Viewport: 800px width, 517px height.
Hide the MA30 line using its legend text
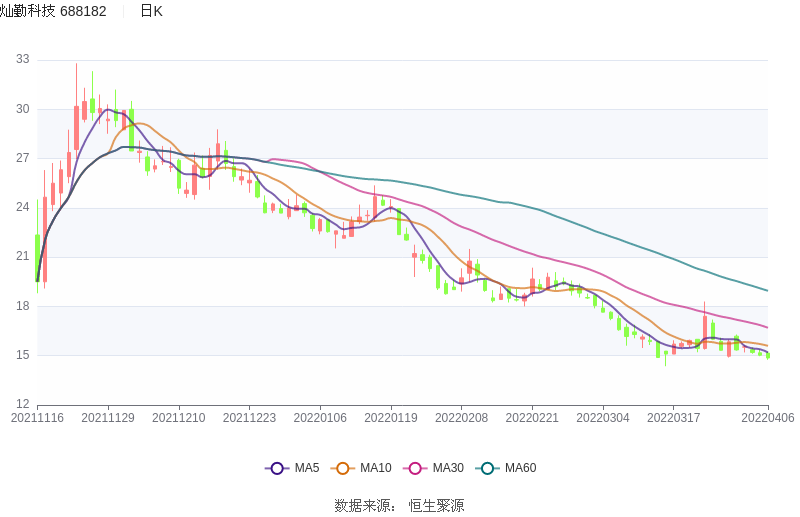448,468
